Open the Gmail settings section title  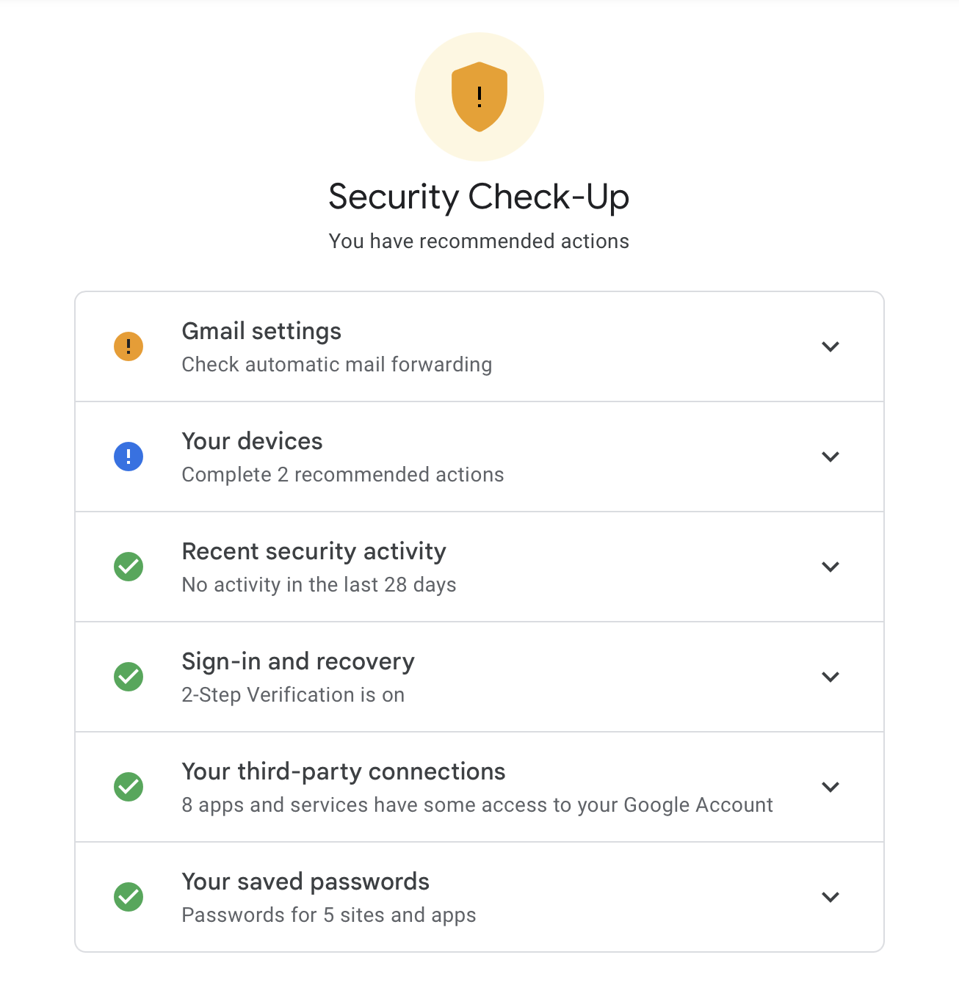pyautogui.click(x=261, y=331)
